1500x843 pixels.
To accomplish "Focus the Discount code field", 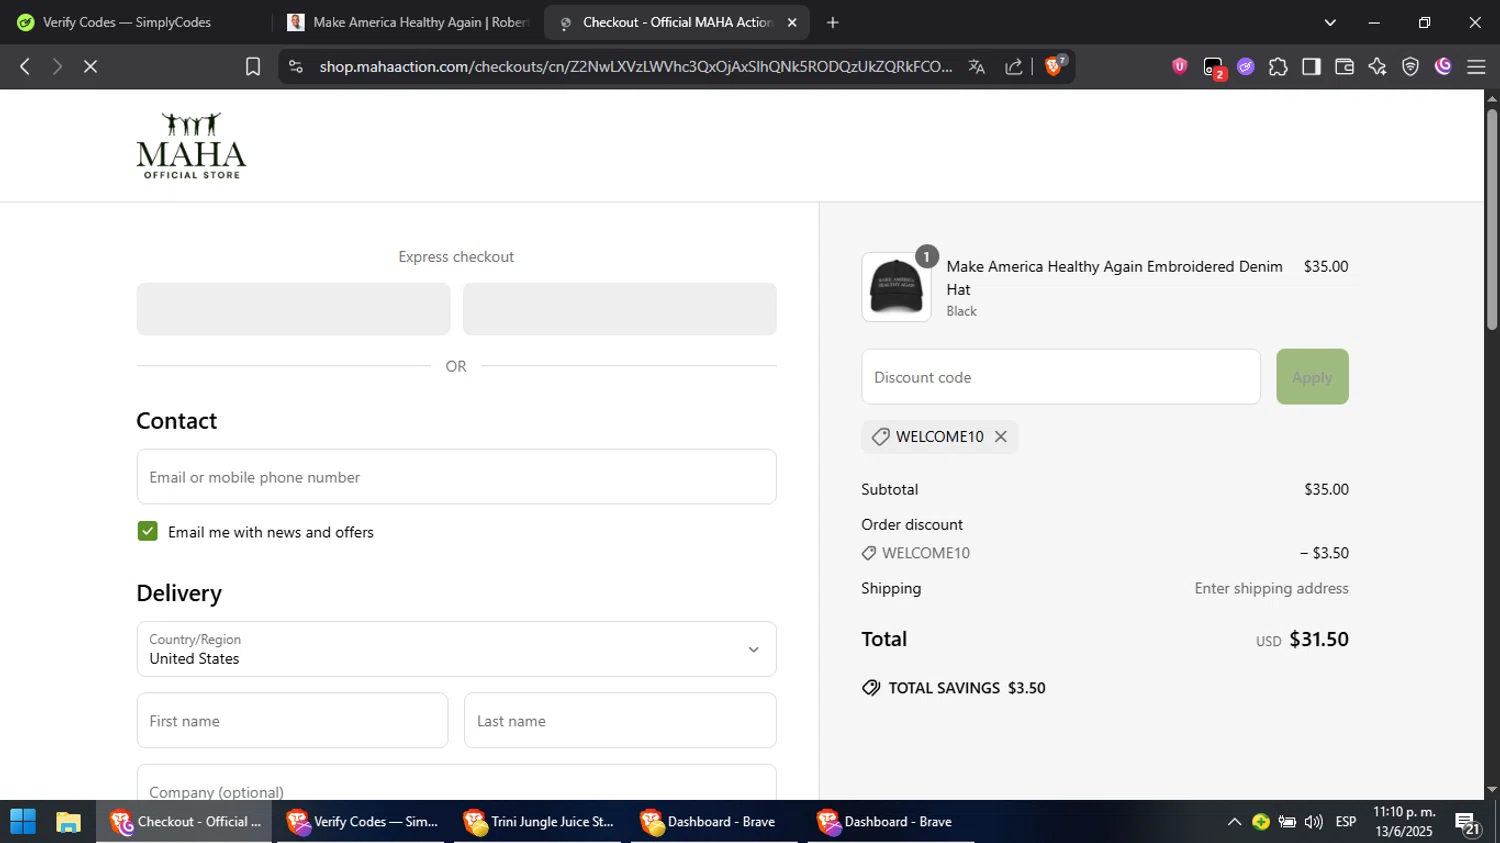I will pos(1061,377).
